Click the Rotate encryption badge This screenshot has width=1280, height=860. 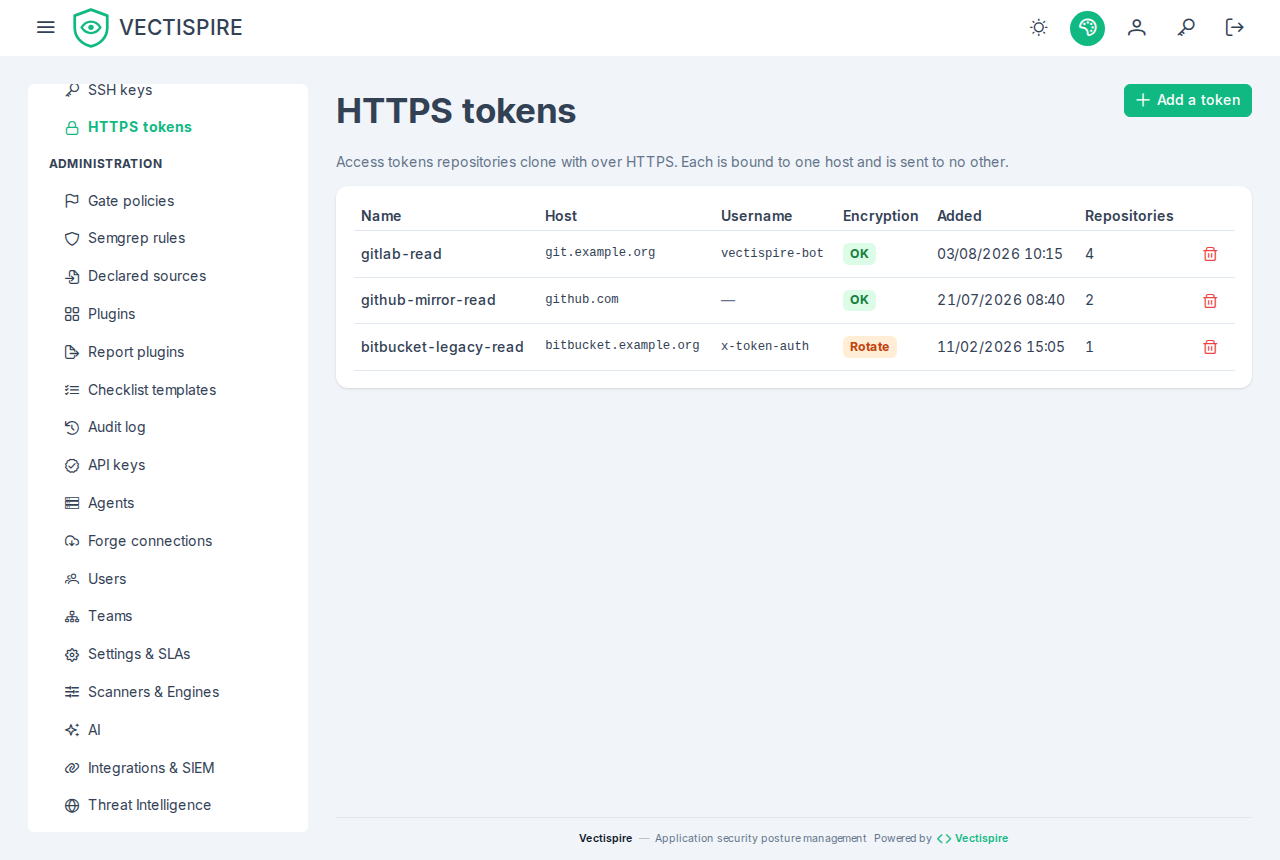coord(870,347)
